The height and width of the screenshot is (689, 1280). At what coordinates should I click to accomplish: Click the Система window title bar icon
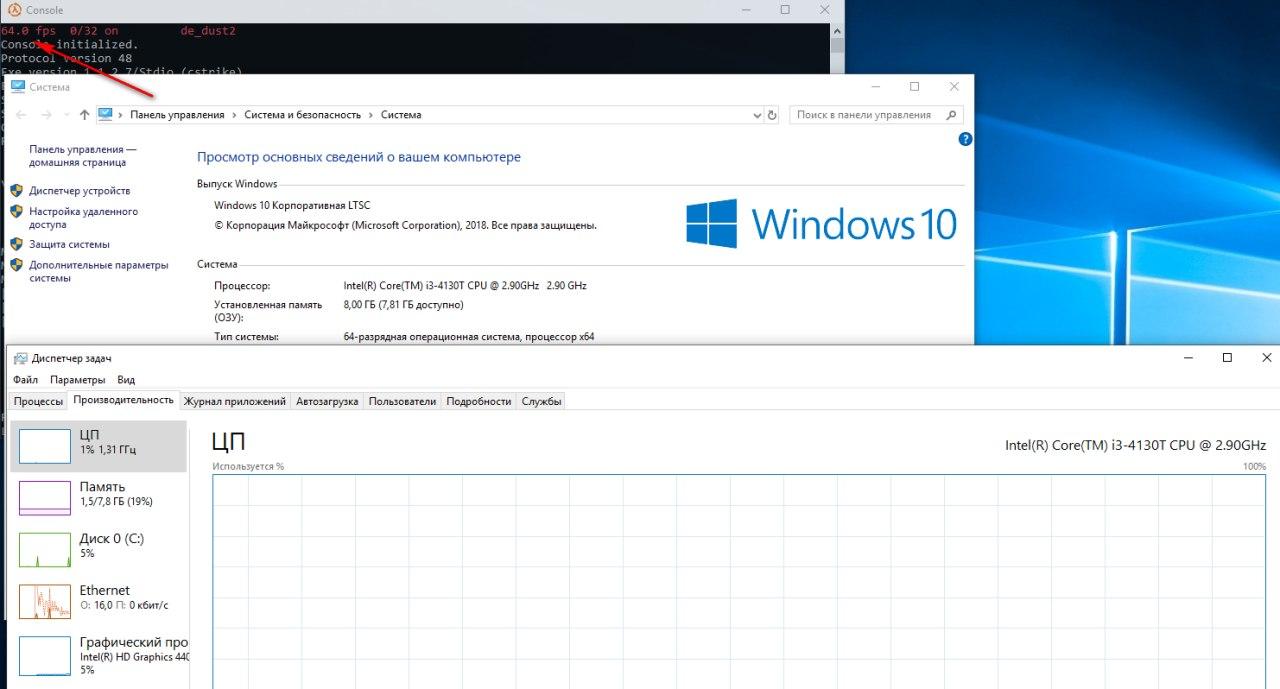(17, 87)
